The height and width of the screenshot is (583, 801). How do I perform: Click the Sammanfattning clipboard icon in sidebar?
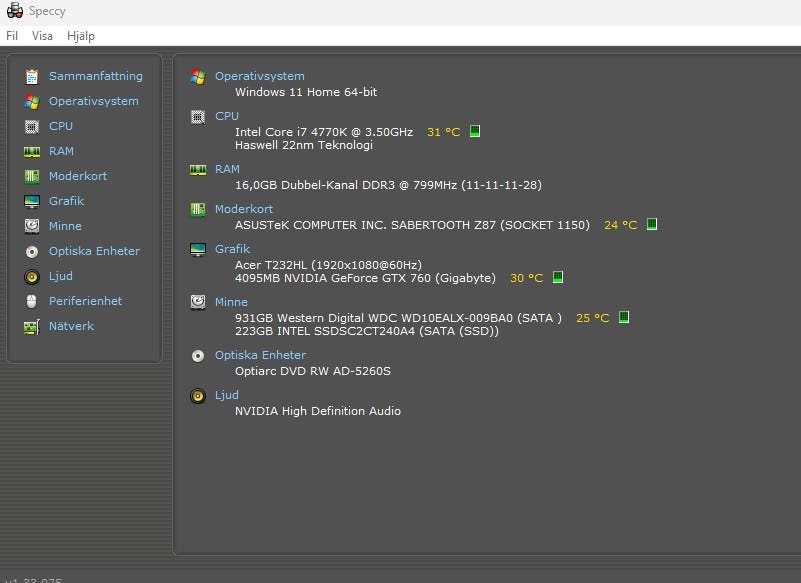pyautogui.click(x=32, y=76)
